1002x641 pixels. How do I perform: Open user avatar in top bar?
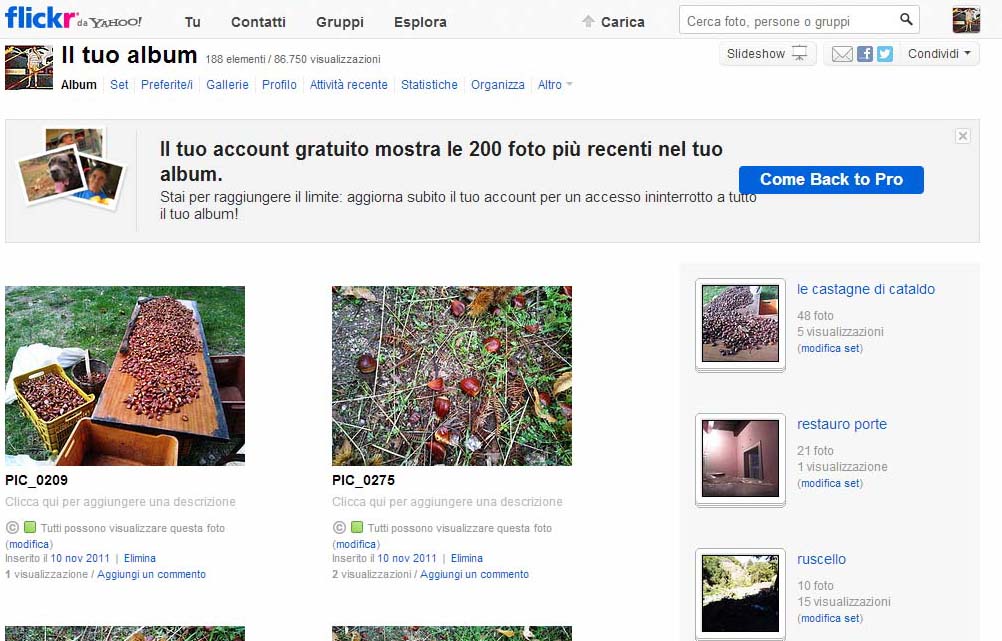click(x=965, y=20)
